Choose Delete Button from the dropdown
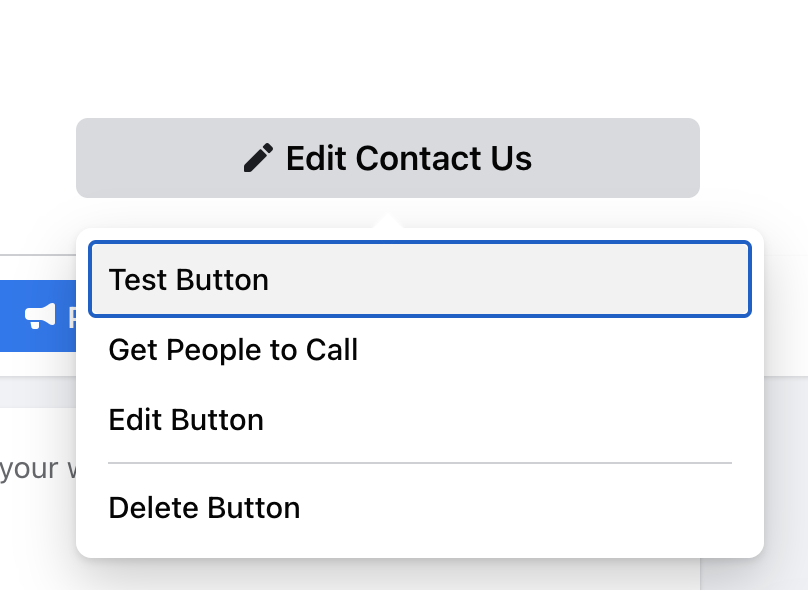The image size is (808, 590). tap(419, 508)
